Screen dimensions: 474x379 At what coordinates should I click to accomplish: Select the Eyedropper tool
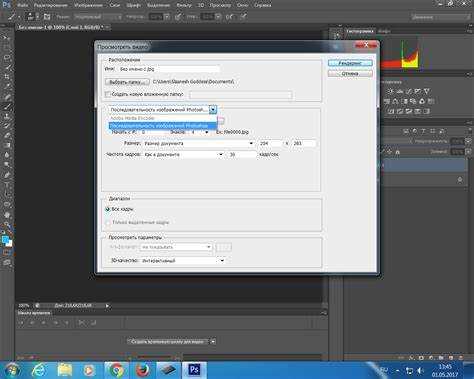pyautogui.click(x=7, y=87)
